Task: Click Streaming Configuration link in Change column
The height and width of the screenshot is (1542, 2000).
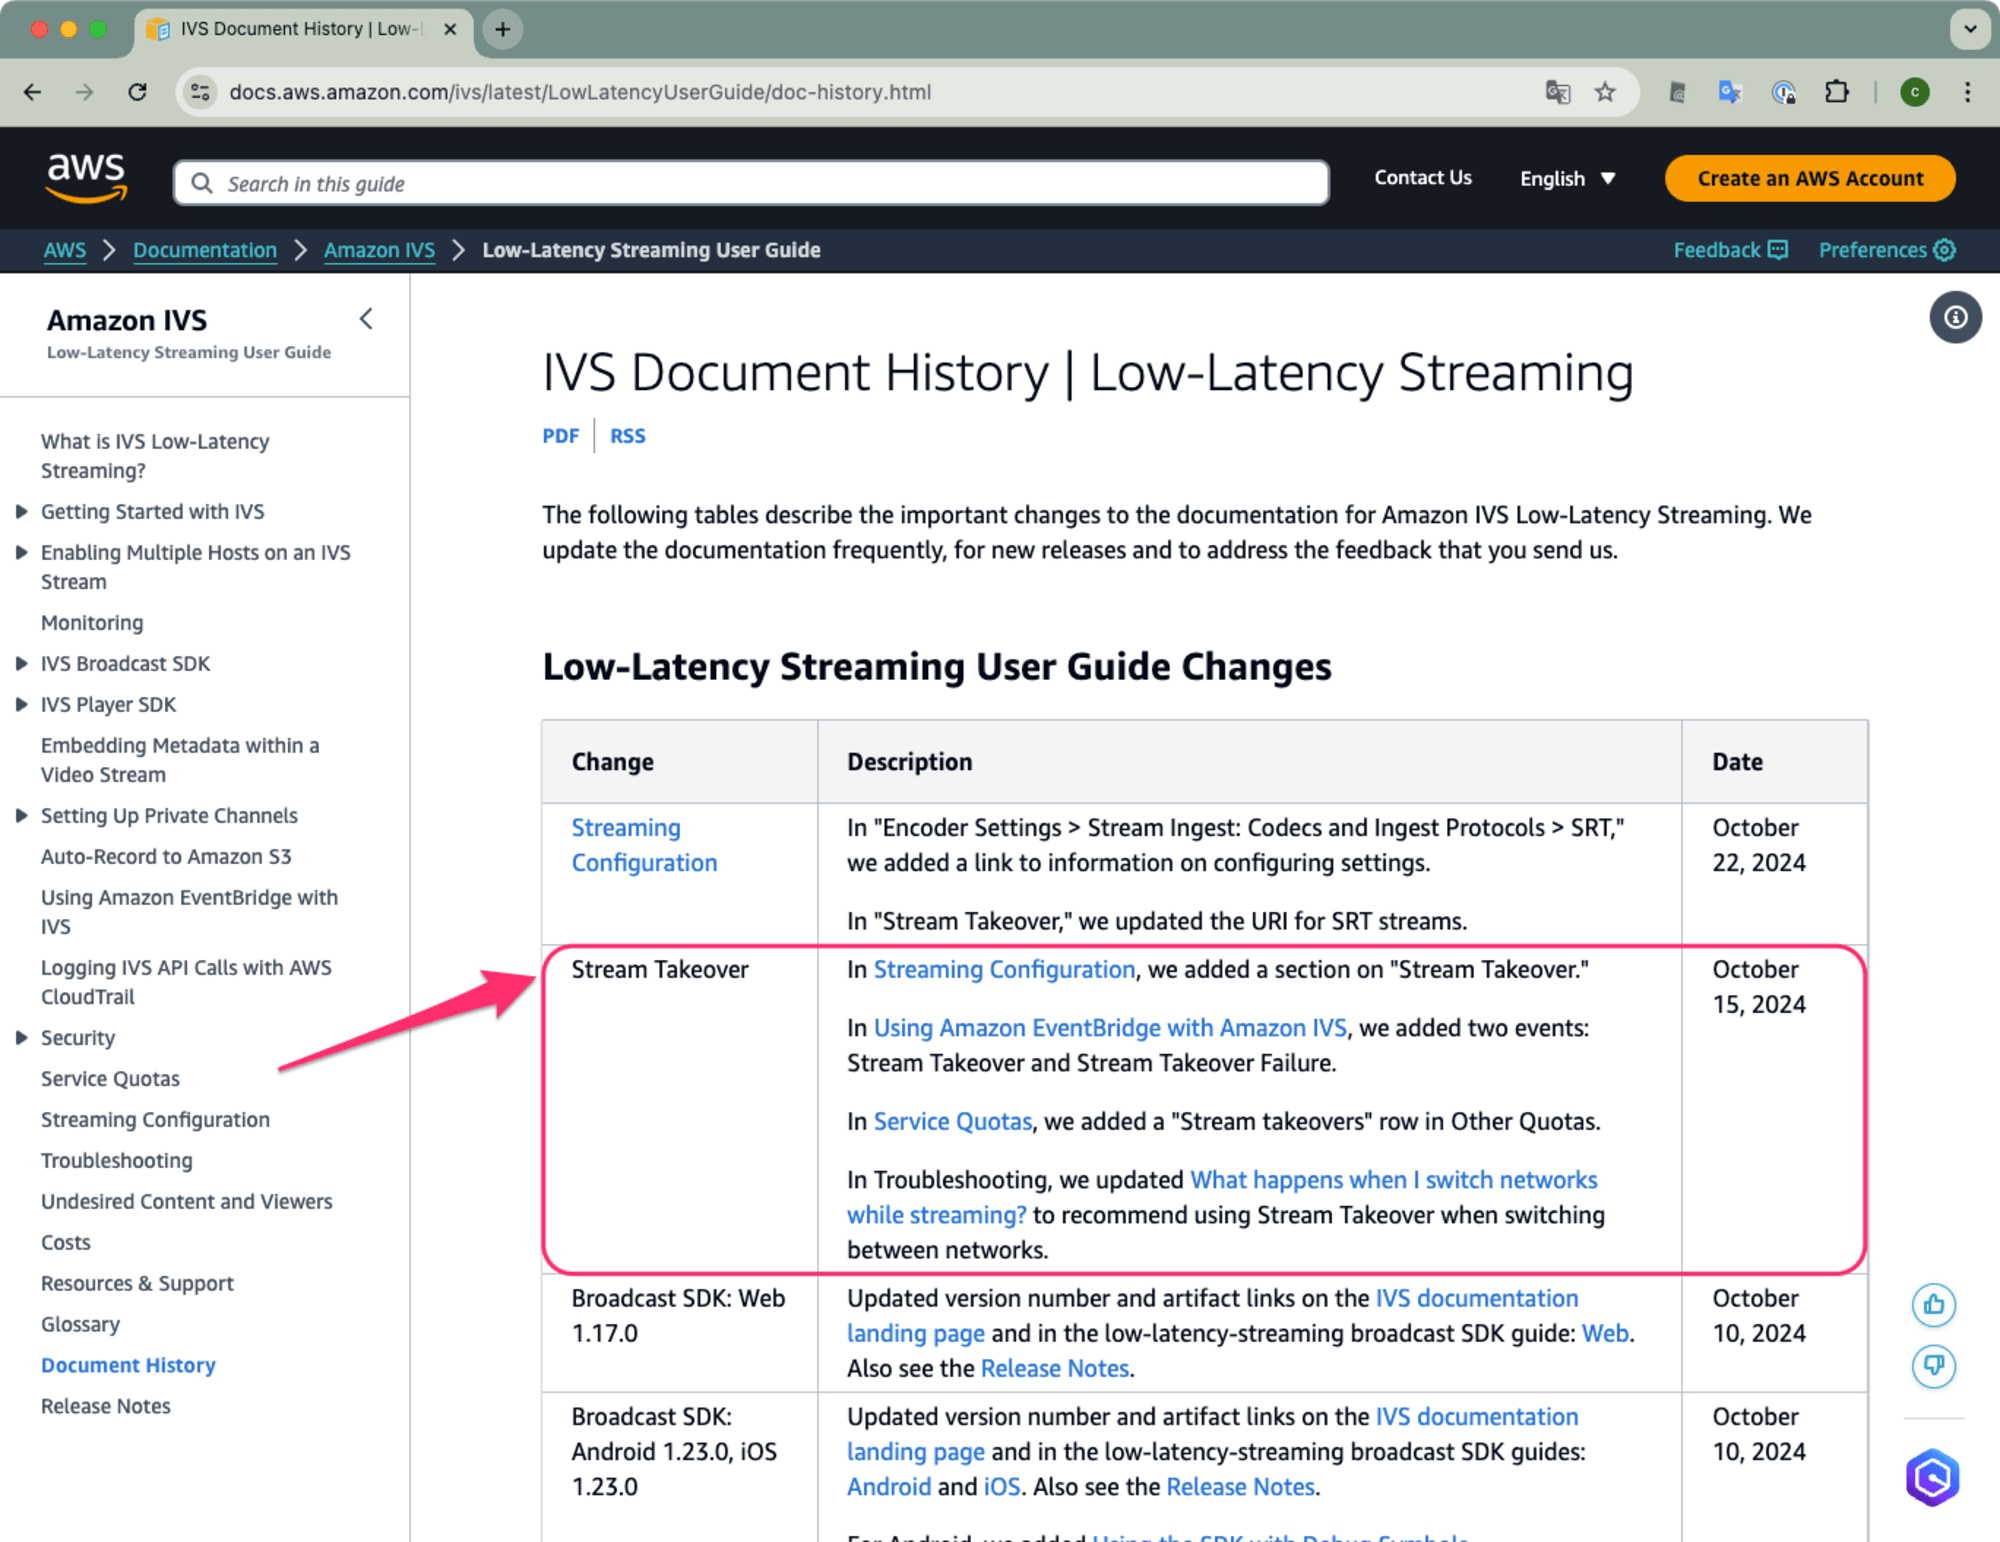Action: tap(644, 845)
